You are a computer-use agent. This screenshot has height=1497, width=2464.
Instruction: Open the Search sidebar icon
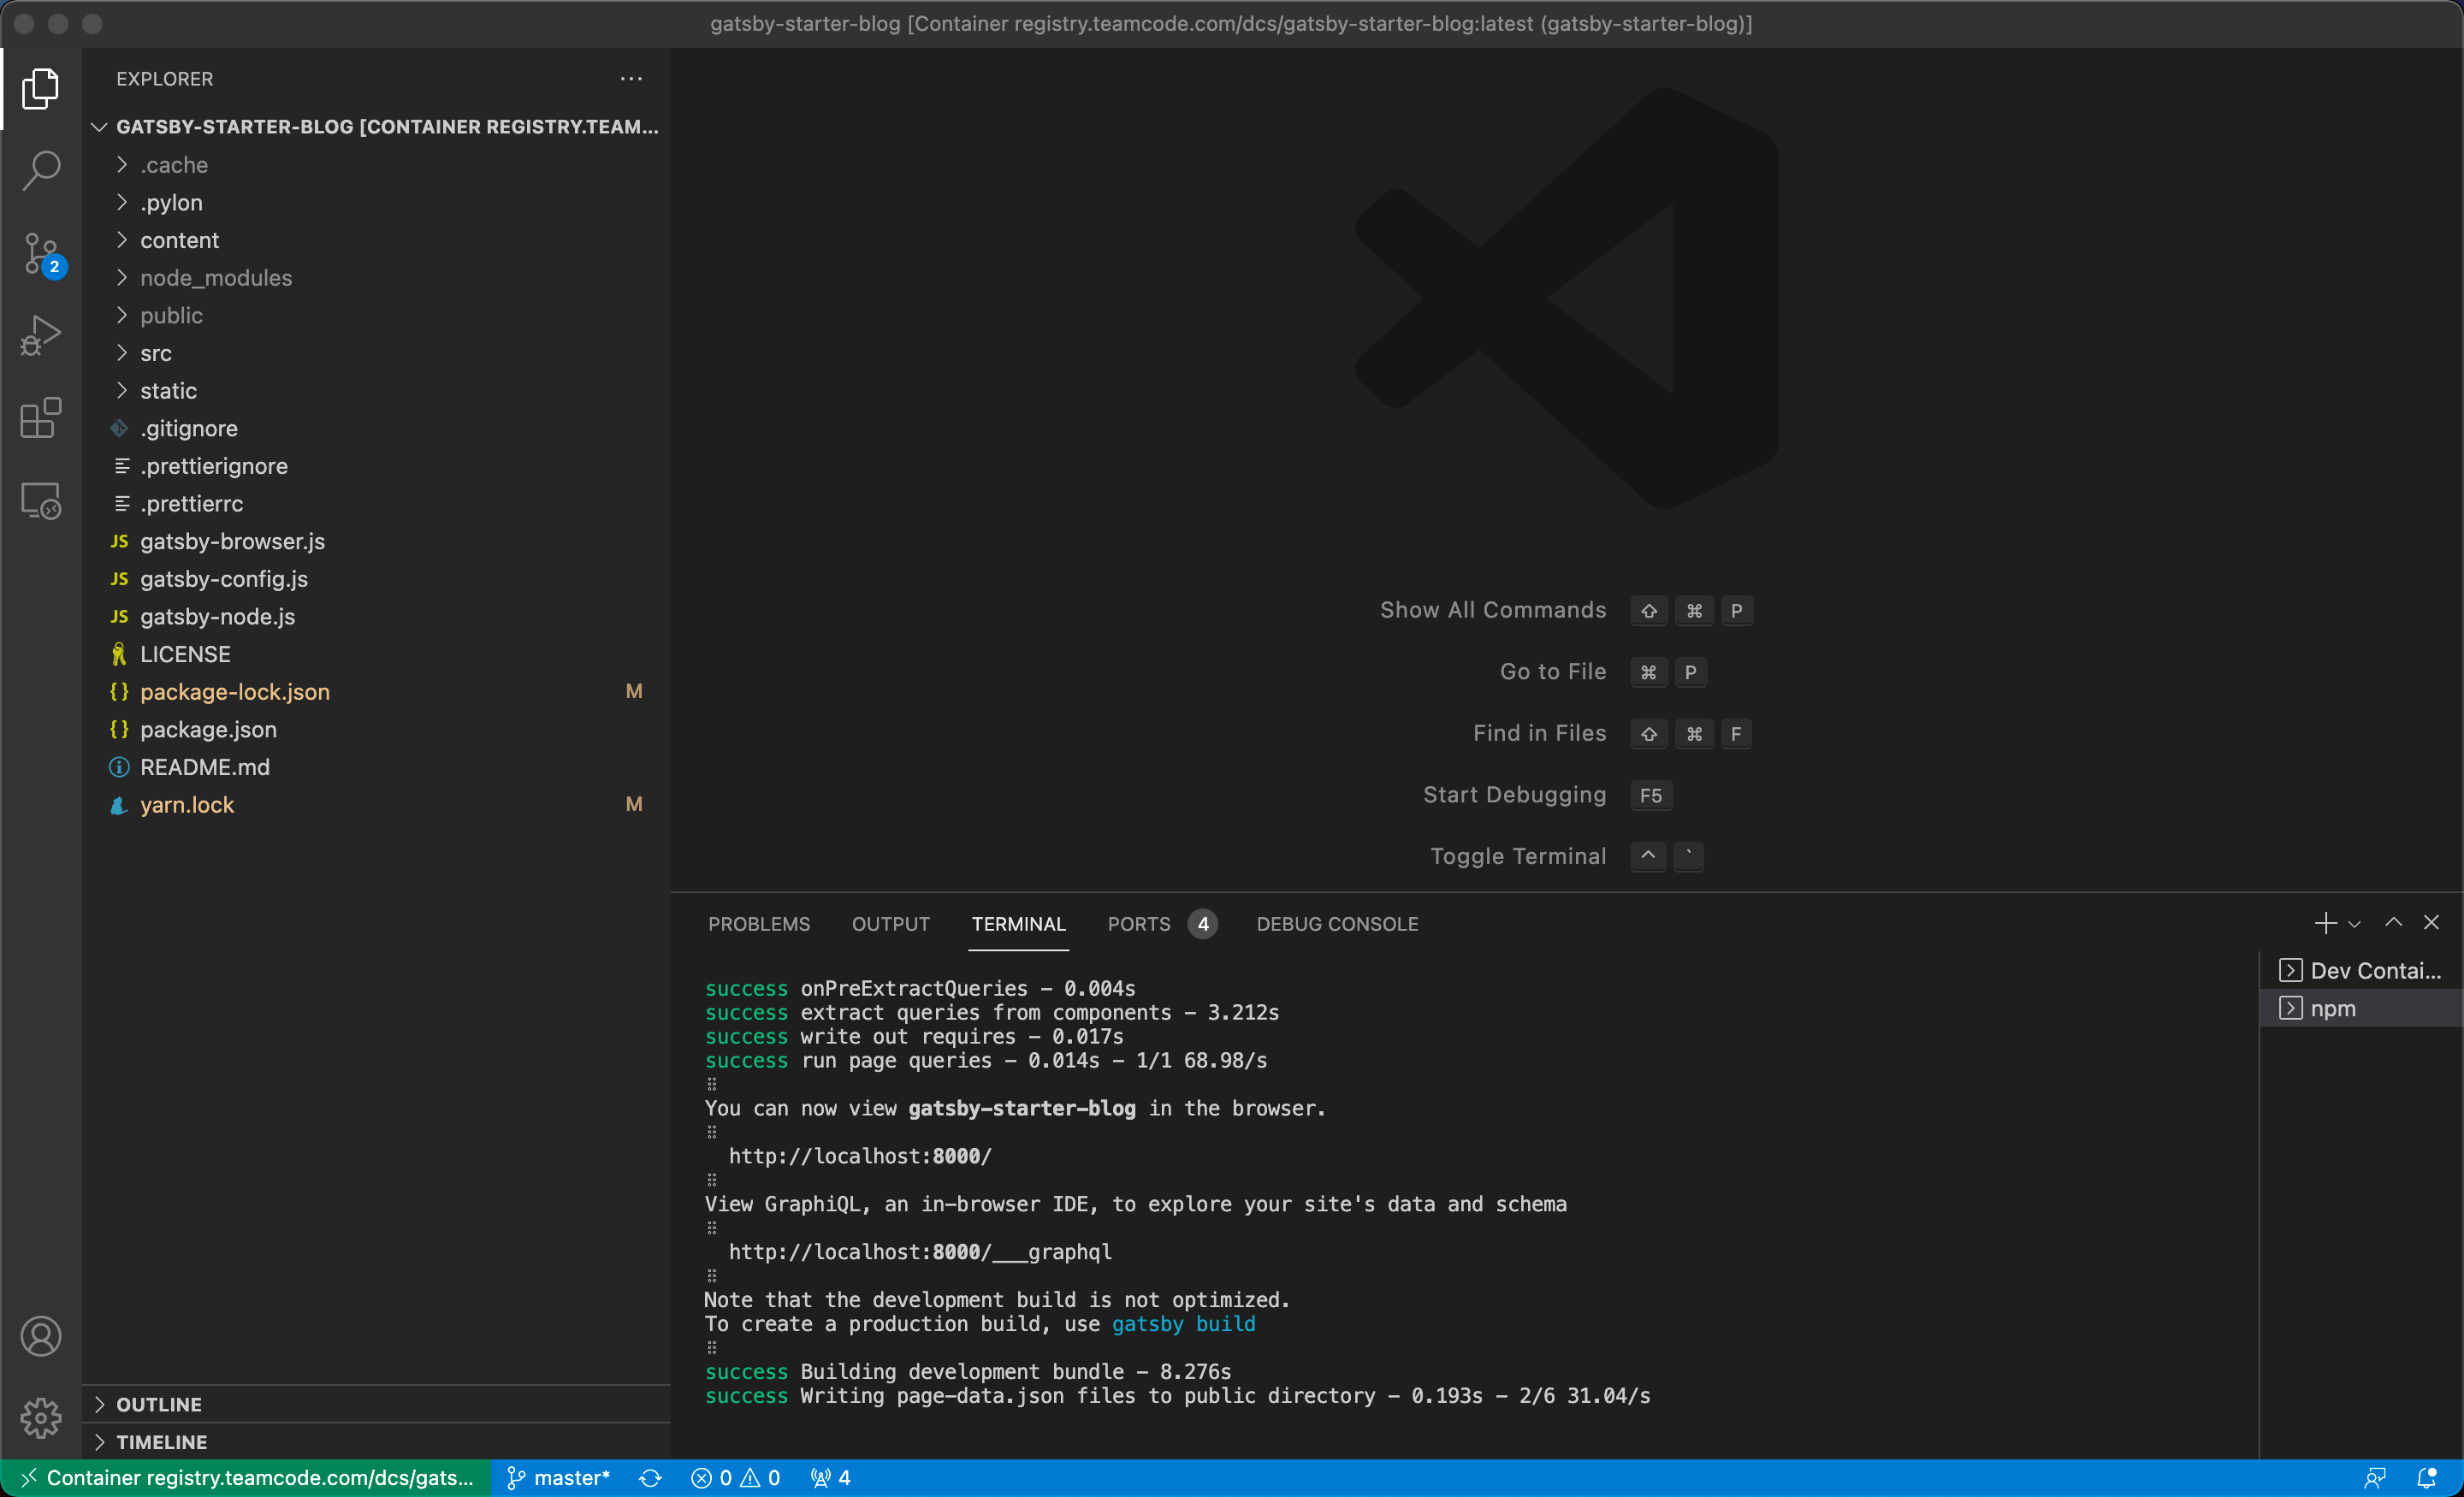41,170
